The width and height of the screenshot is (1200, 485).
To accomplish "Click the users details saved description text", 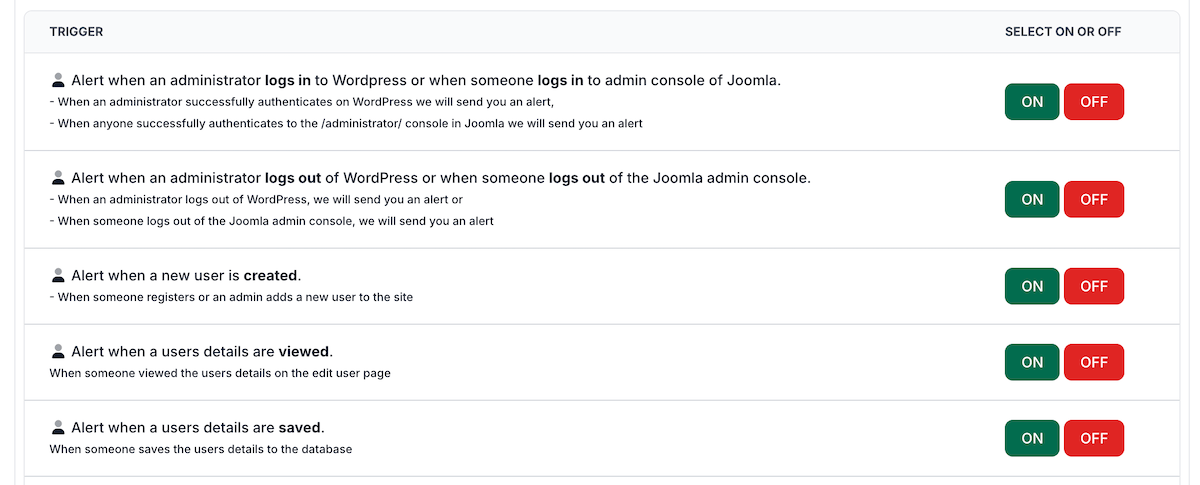I will click(201, 449).
